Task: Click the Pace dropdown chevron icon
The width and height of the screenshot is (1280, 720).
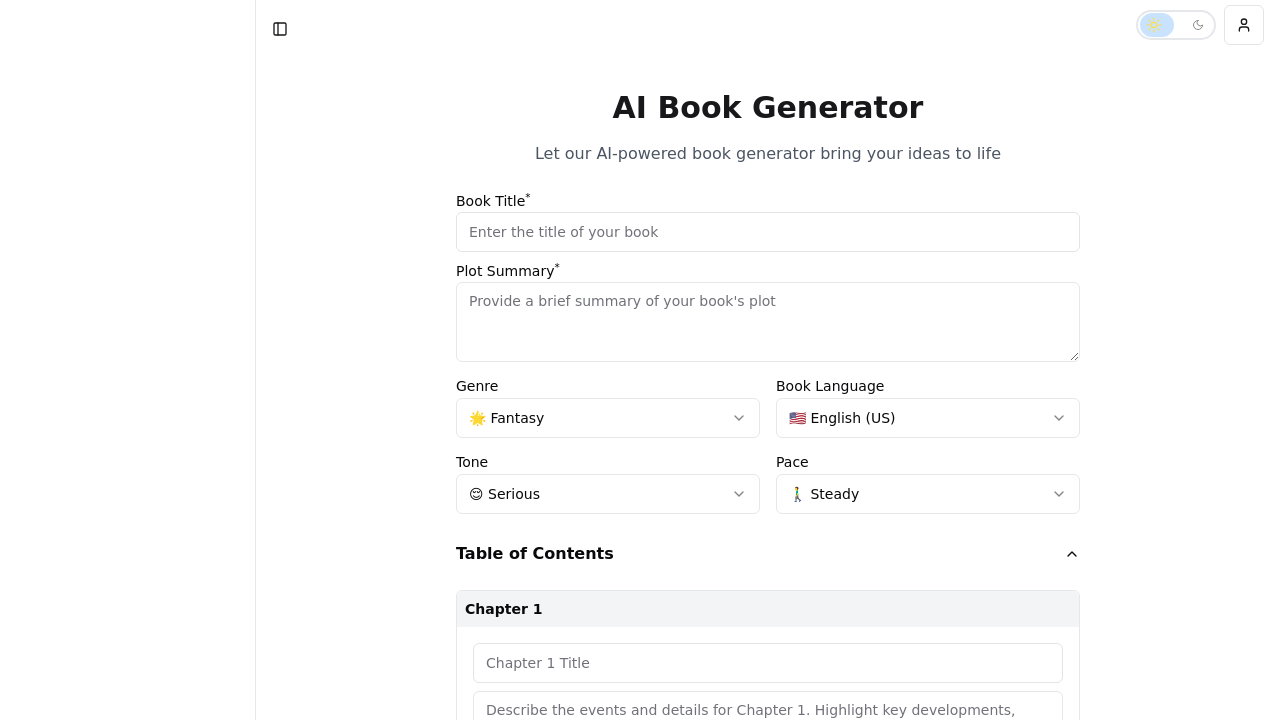Action: click(x=1059, y=494)
